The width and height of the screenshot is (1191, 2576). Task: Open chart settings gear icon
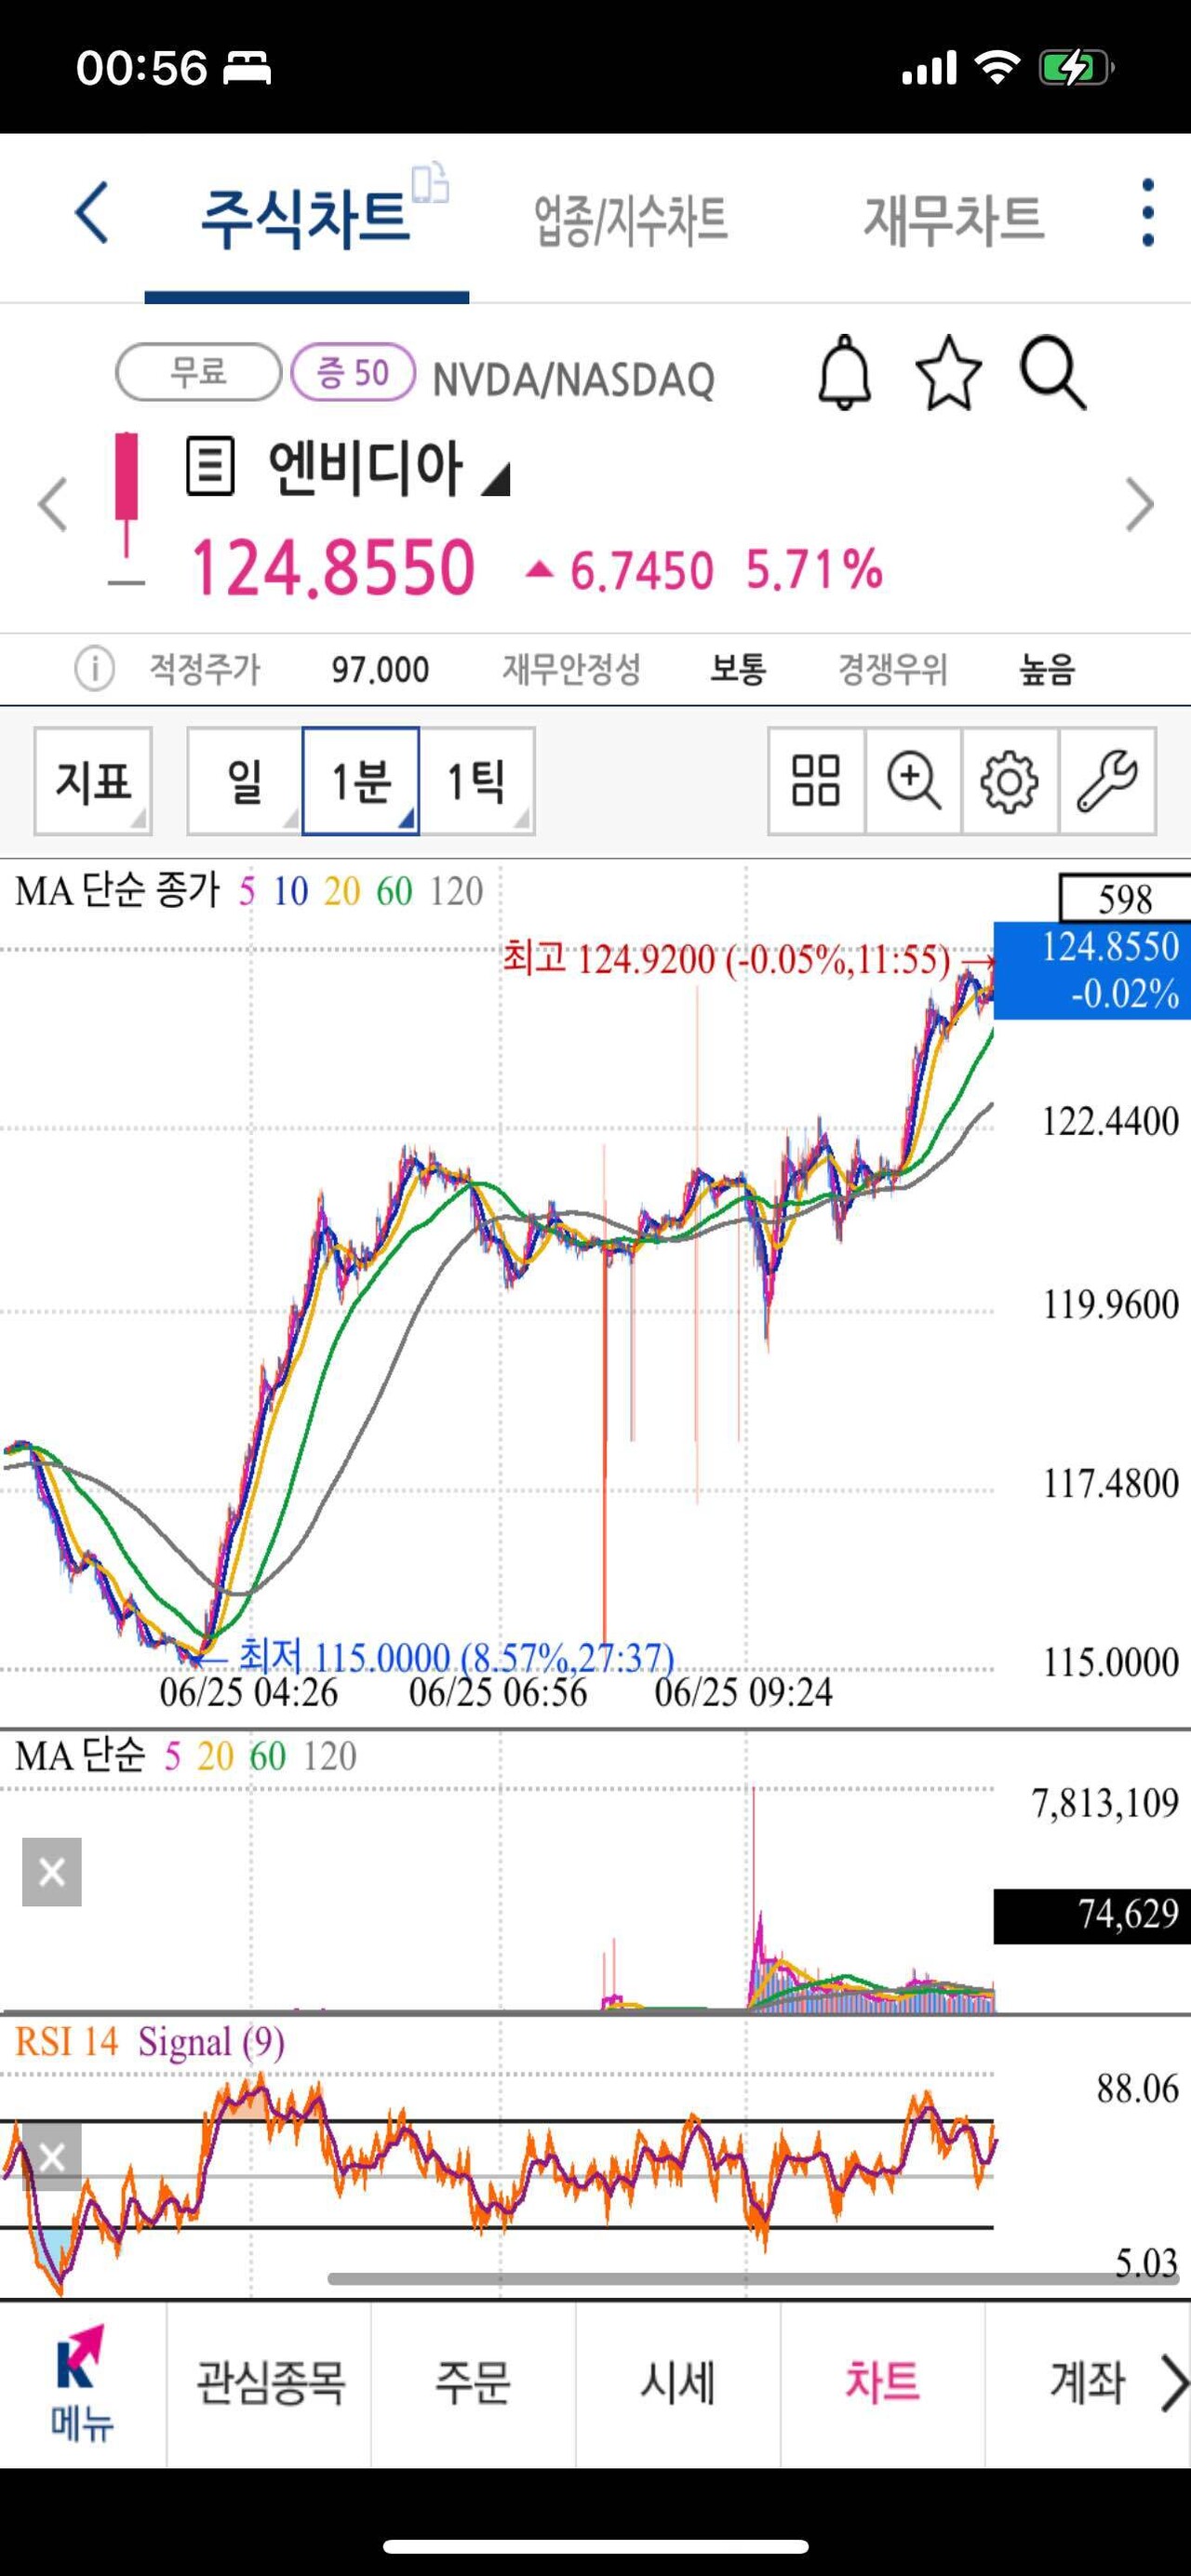tap(1009, 781)
